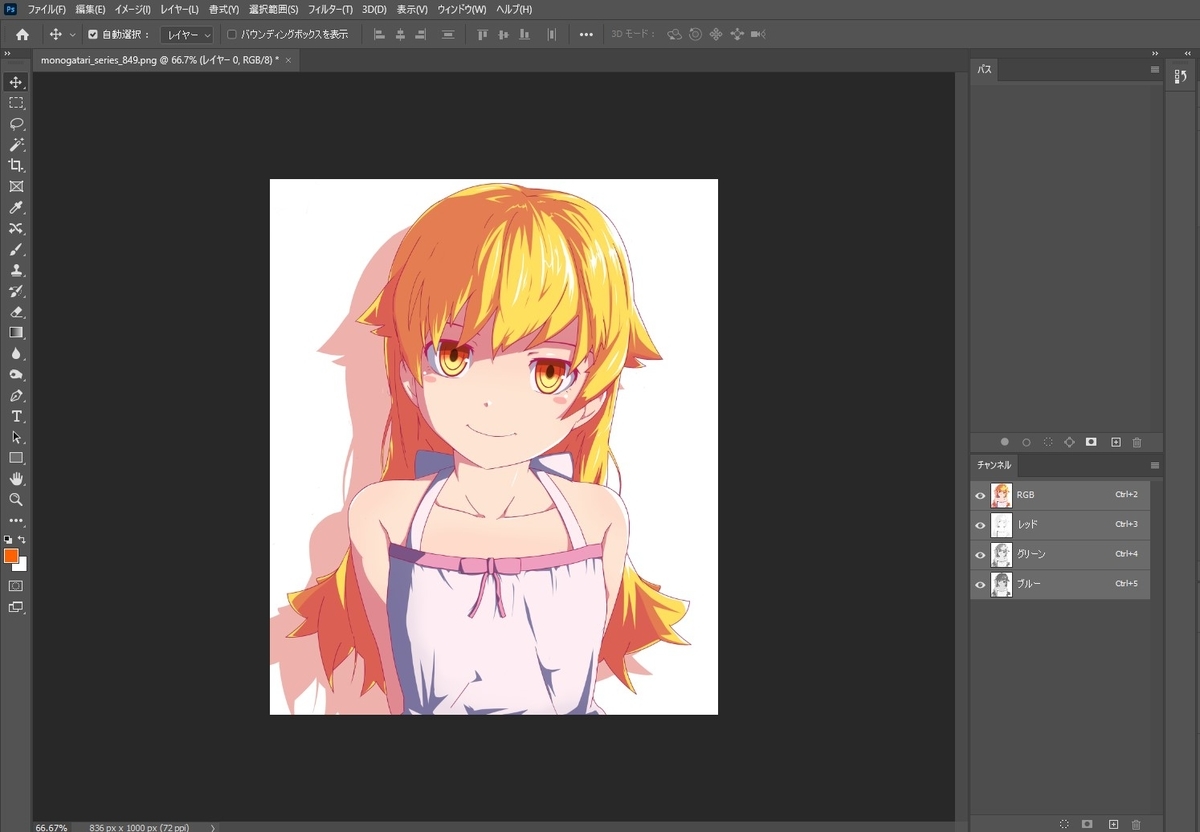Screen dimensions: 1200x832
Task: Hide the ブルー channel visibility eye
Action: pos(980,584)
